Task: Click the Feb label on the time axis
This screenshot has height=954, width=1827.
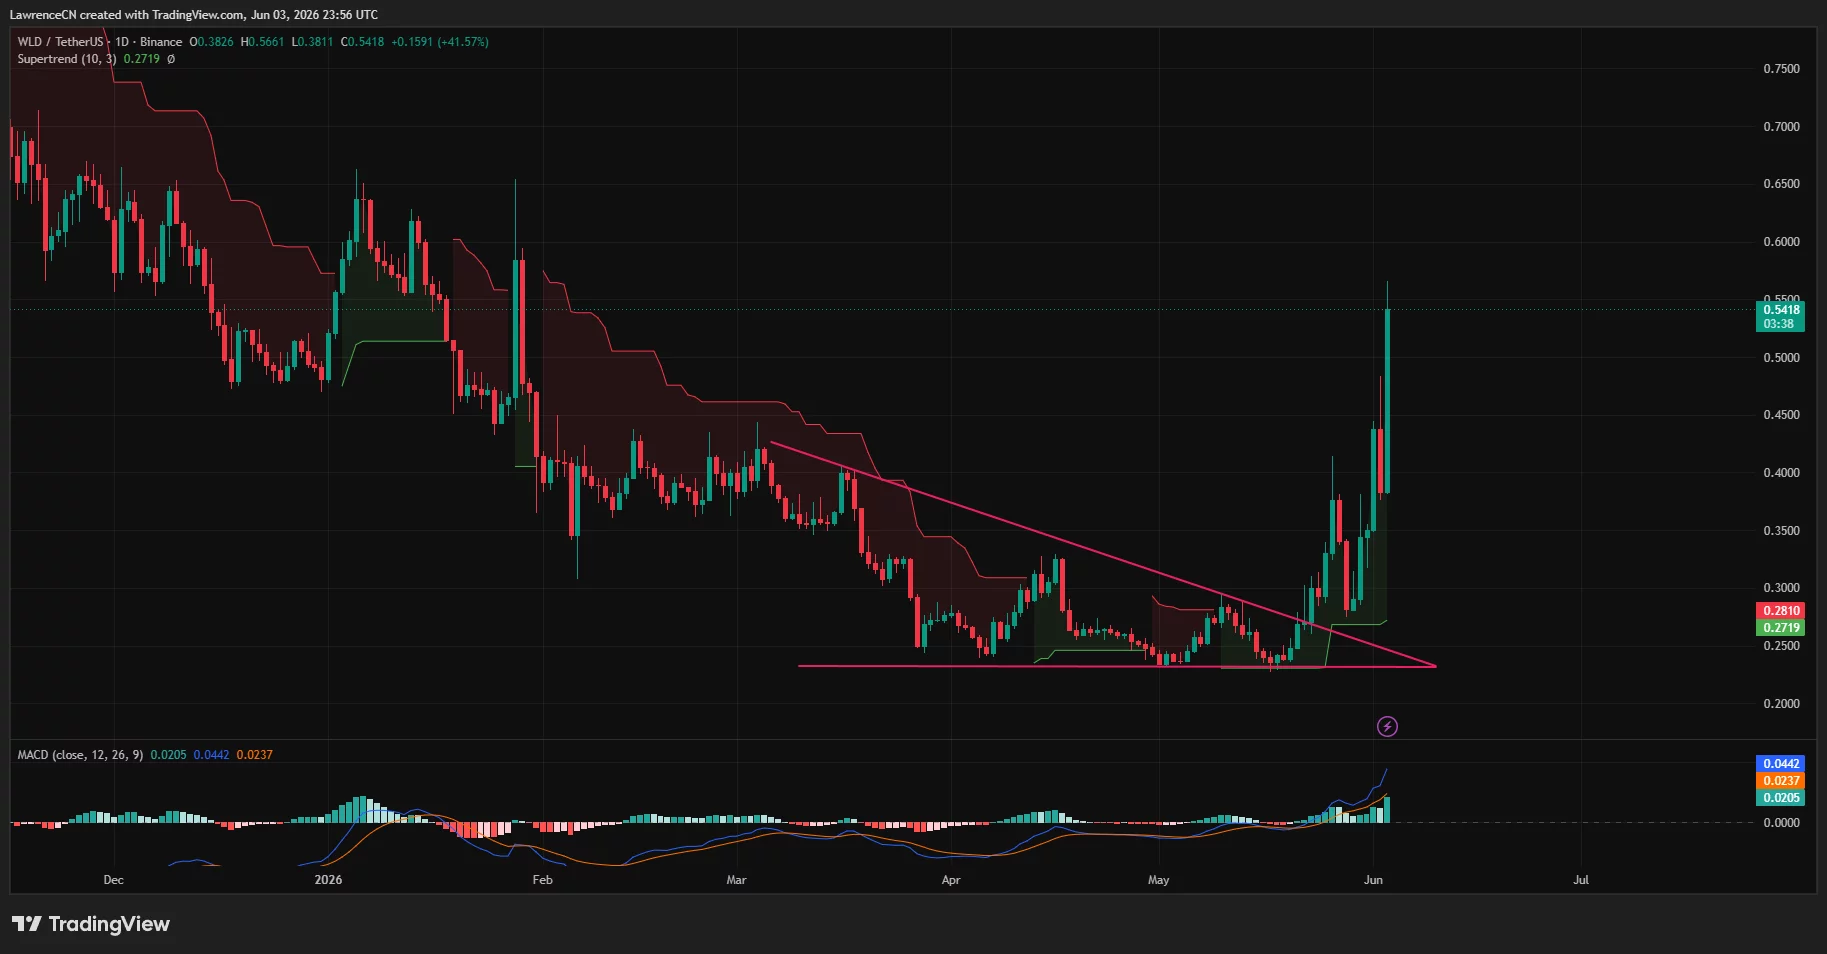Action: [542, 880]
